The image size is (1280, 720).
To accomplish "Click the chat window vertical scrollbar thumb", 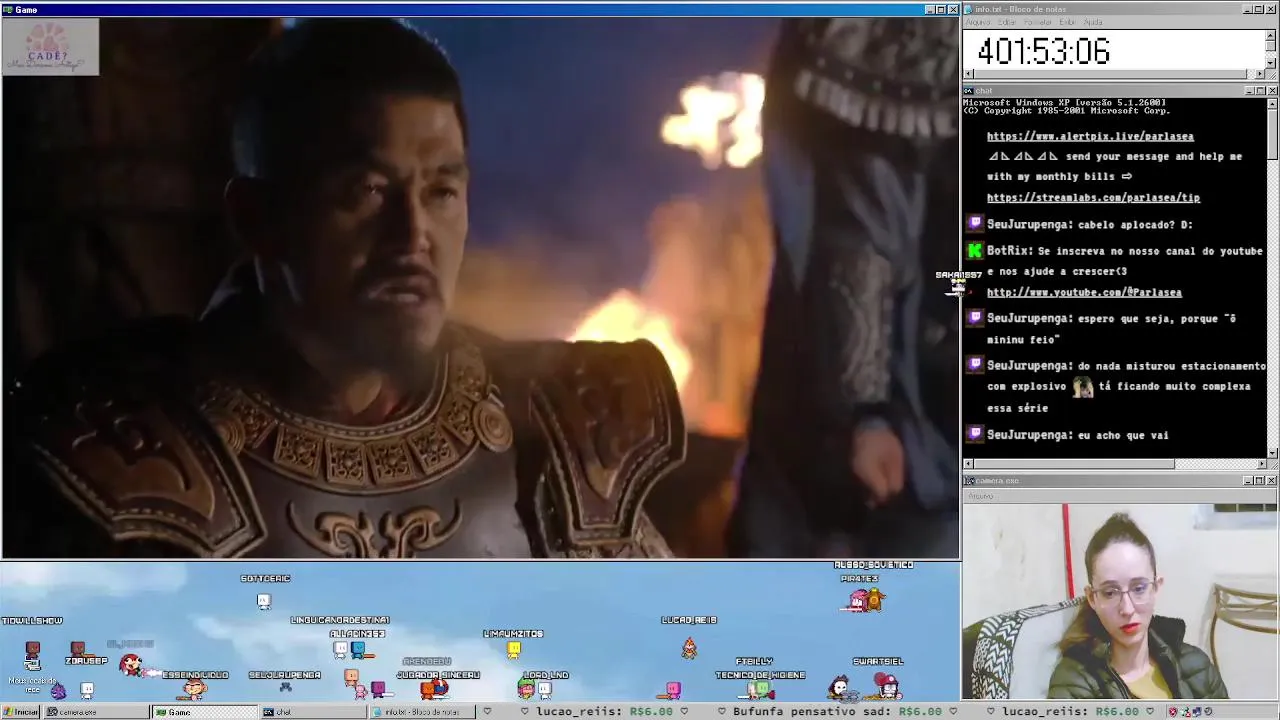I will pyautogui.click(x=1271, y=133).
